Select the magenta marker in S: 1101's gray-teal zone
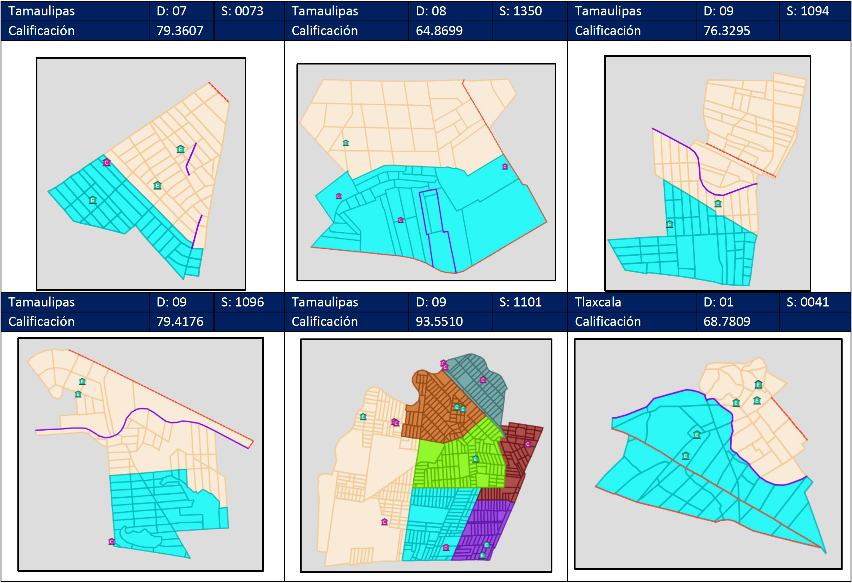This screenshot has width=852, height=583. (483, 380)
